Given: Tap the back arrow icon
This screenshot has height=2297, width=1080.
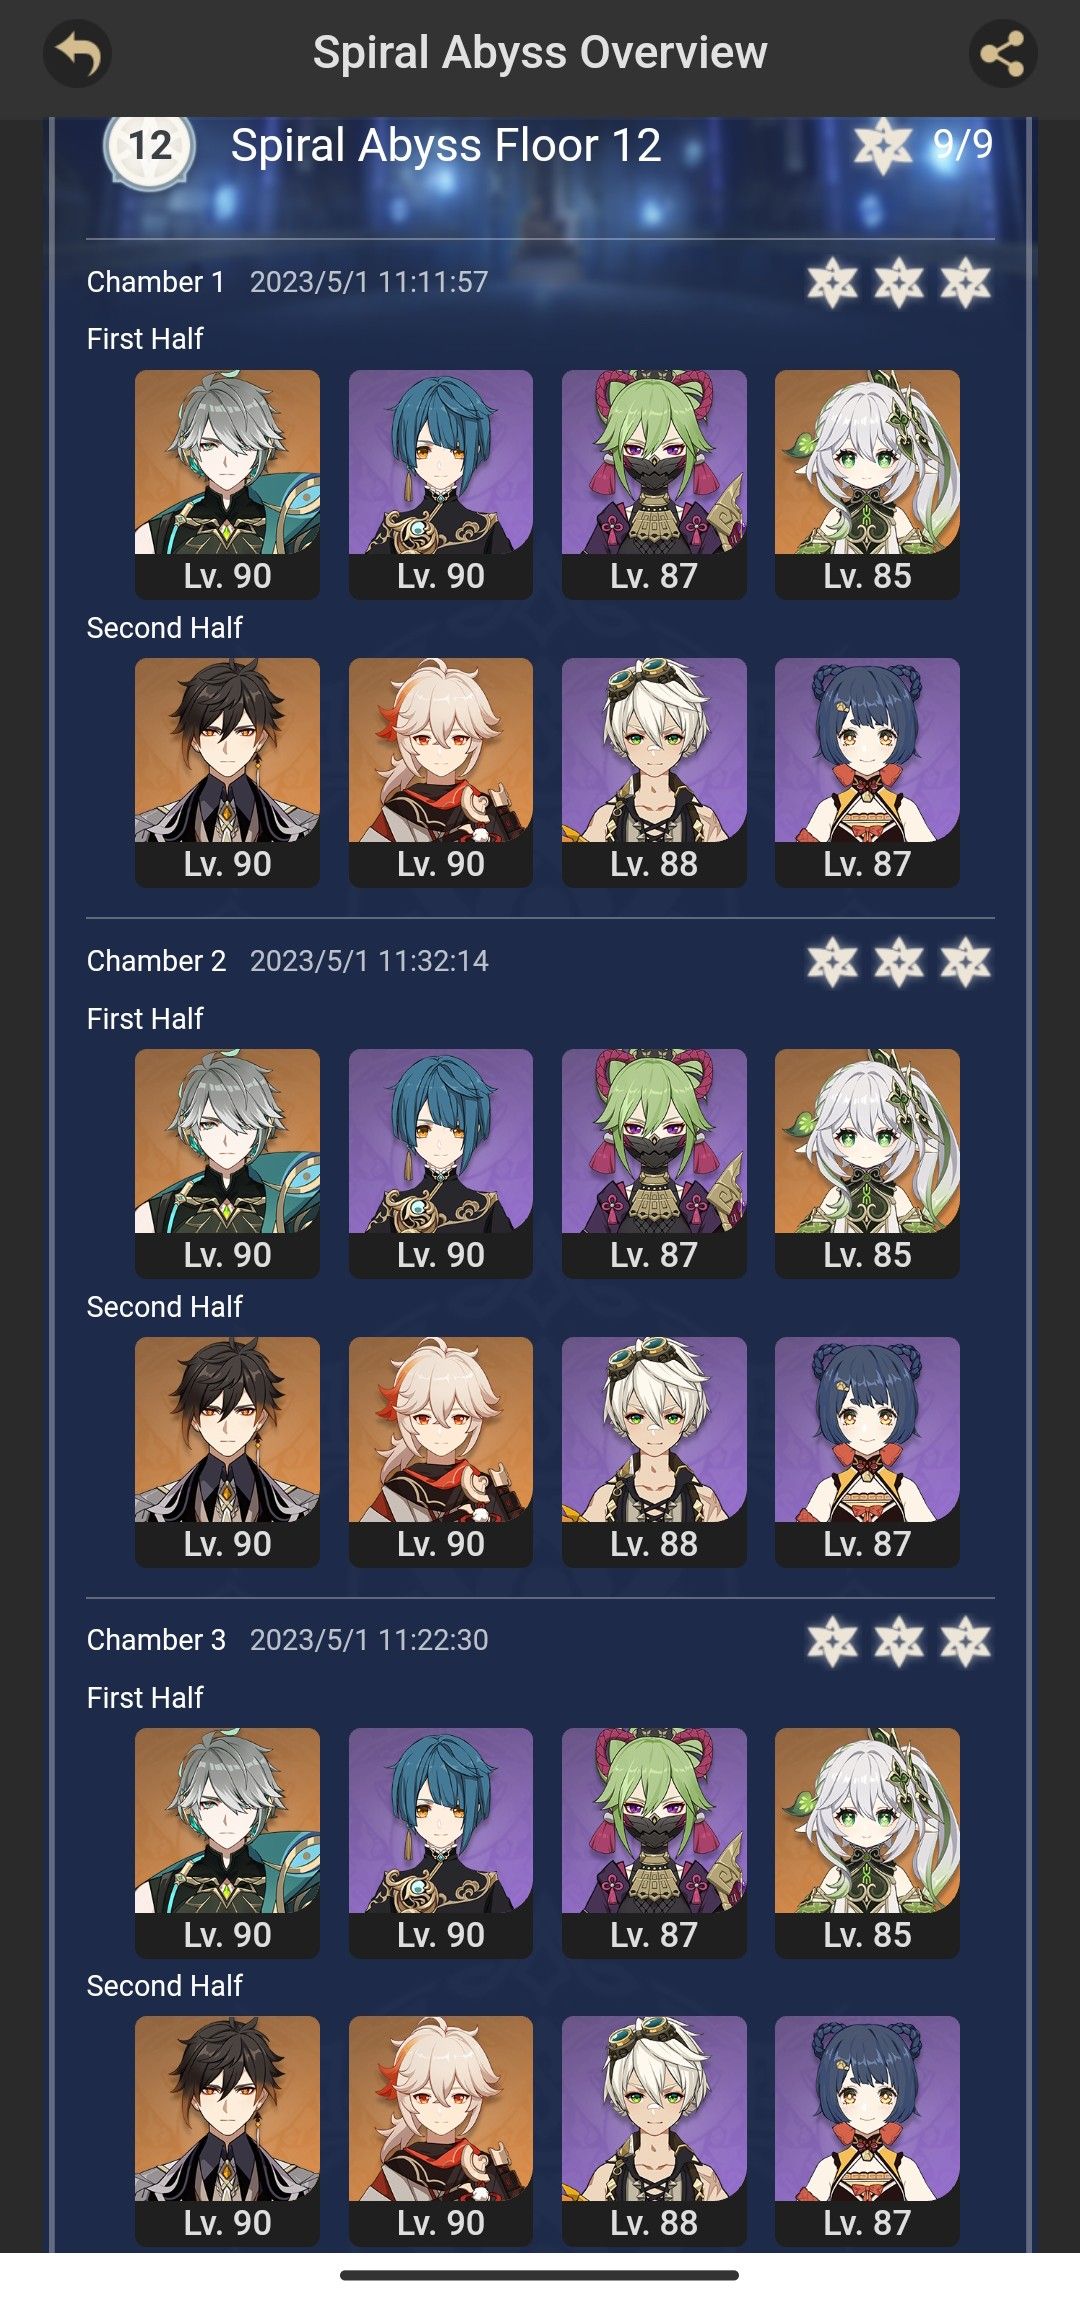Looking at the screenshot, I should [77, 54].
